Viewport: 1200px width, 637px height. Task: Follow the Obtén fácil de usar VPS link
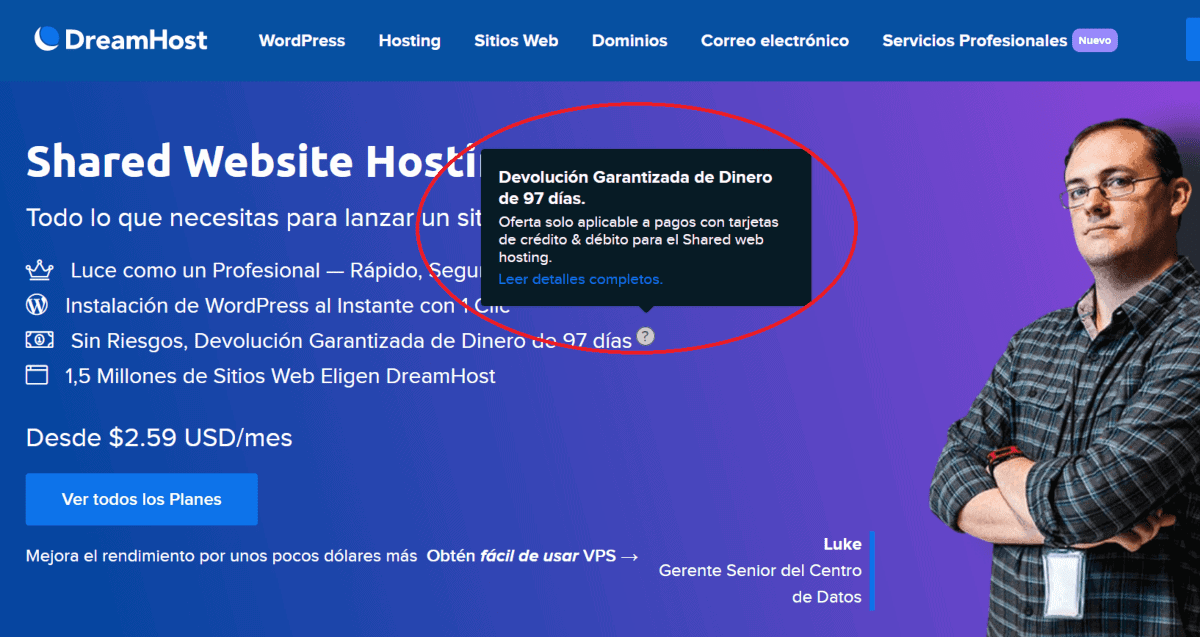coord(532,556)
